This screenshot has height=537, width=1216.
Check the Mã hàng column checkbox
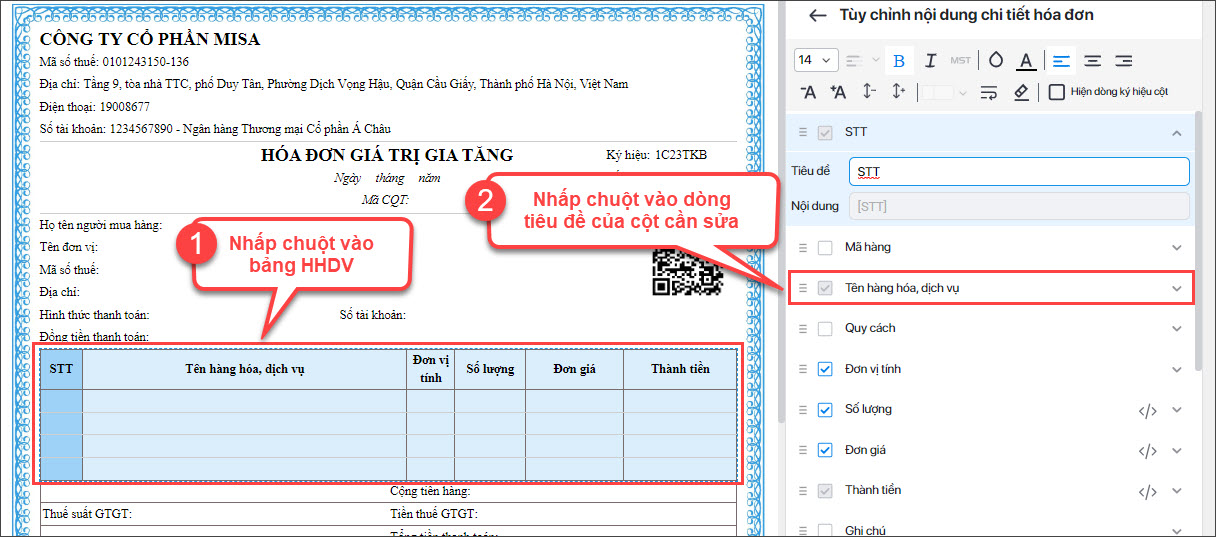click(x=825, y=247)
